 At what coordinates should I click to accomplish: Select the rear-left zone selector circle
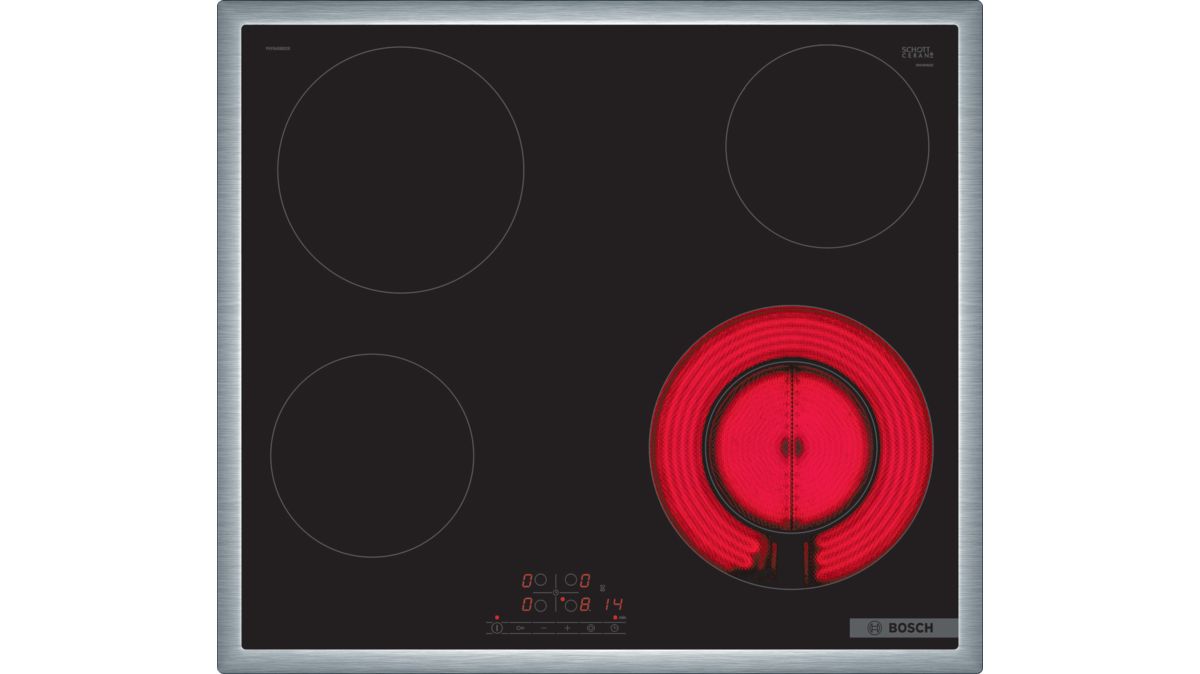(x=540, y=579)
